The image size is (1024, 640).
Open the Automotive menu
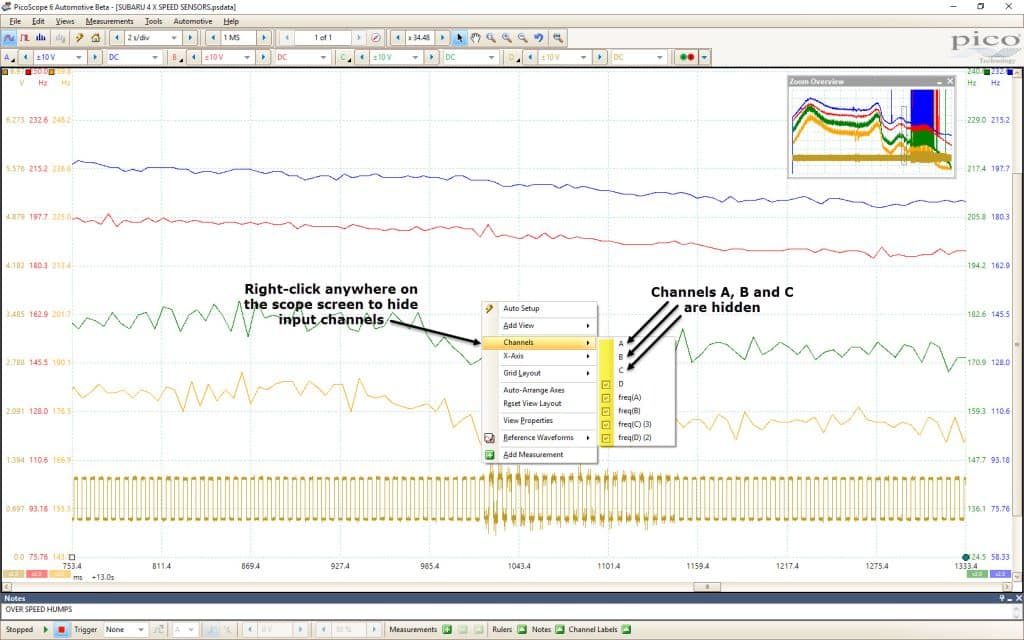[x=193, y=22]
